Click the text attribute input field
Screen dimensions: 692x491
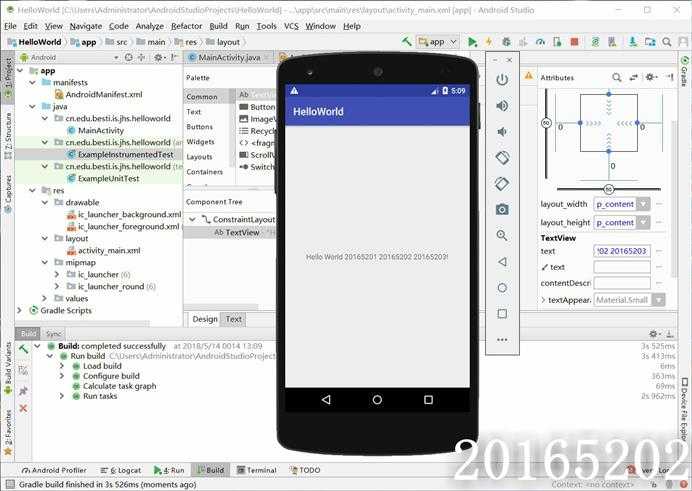(622, 251)
